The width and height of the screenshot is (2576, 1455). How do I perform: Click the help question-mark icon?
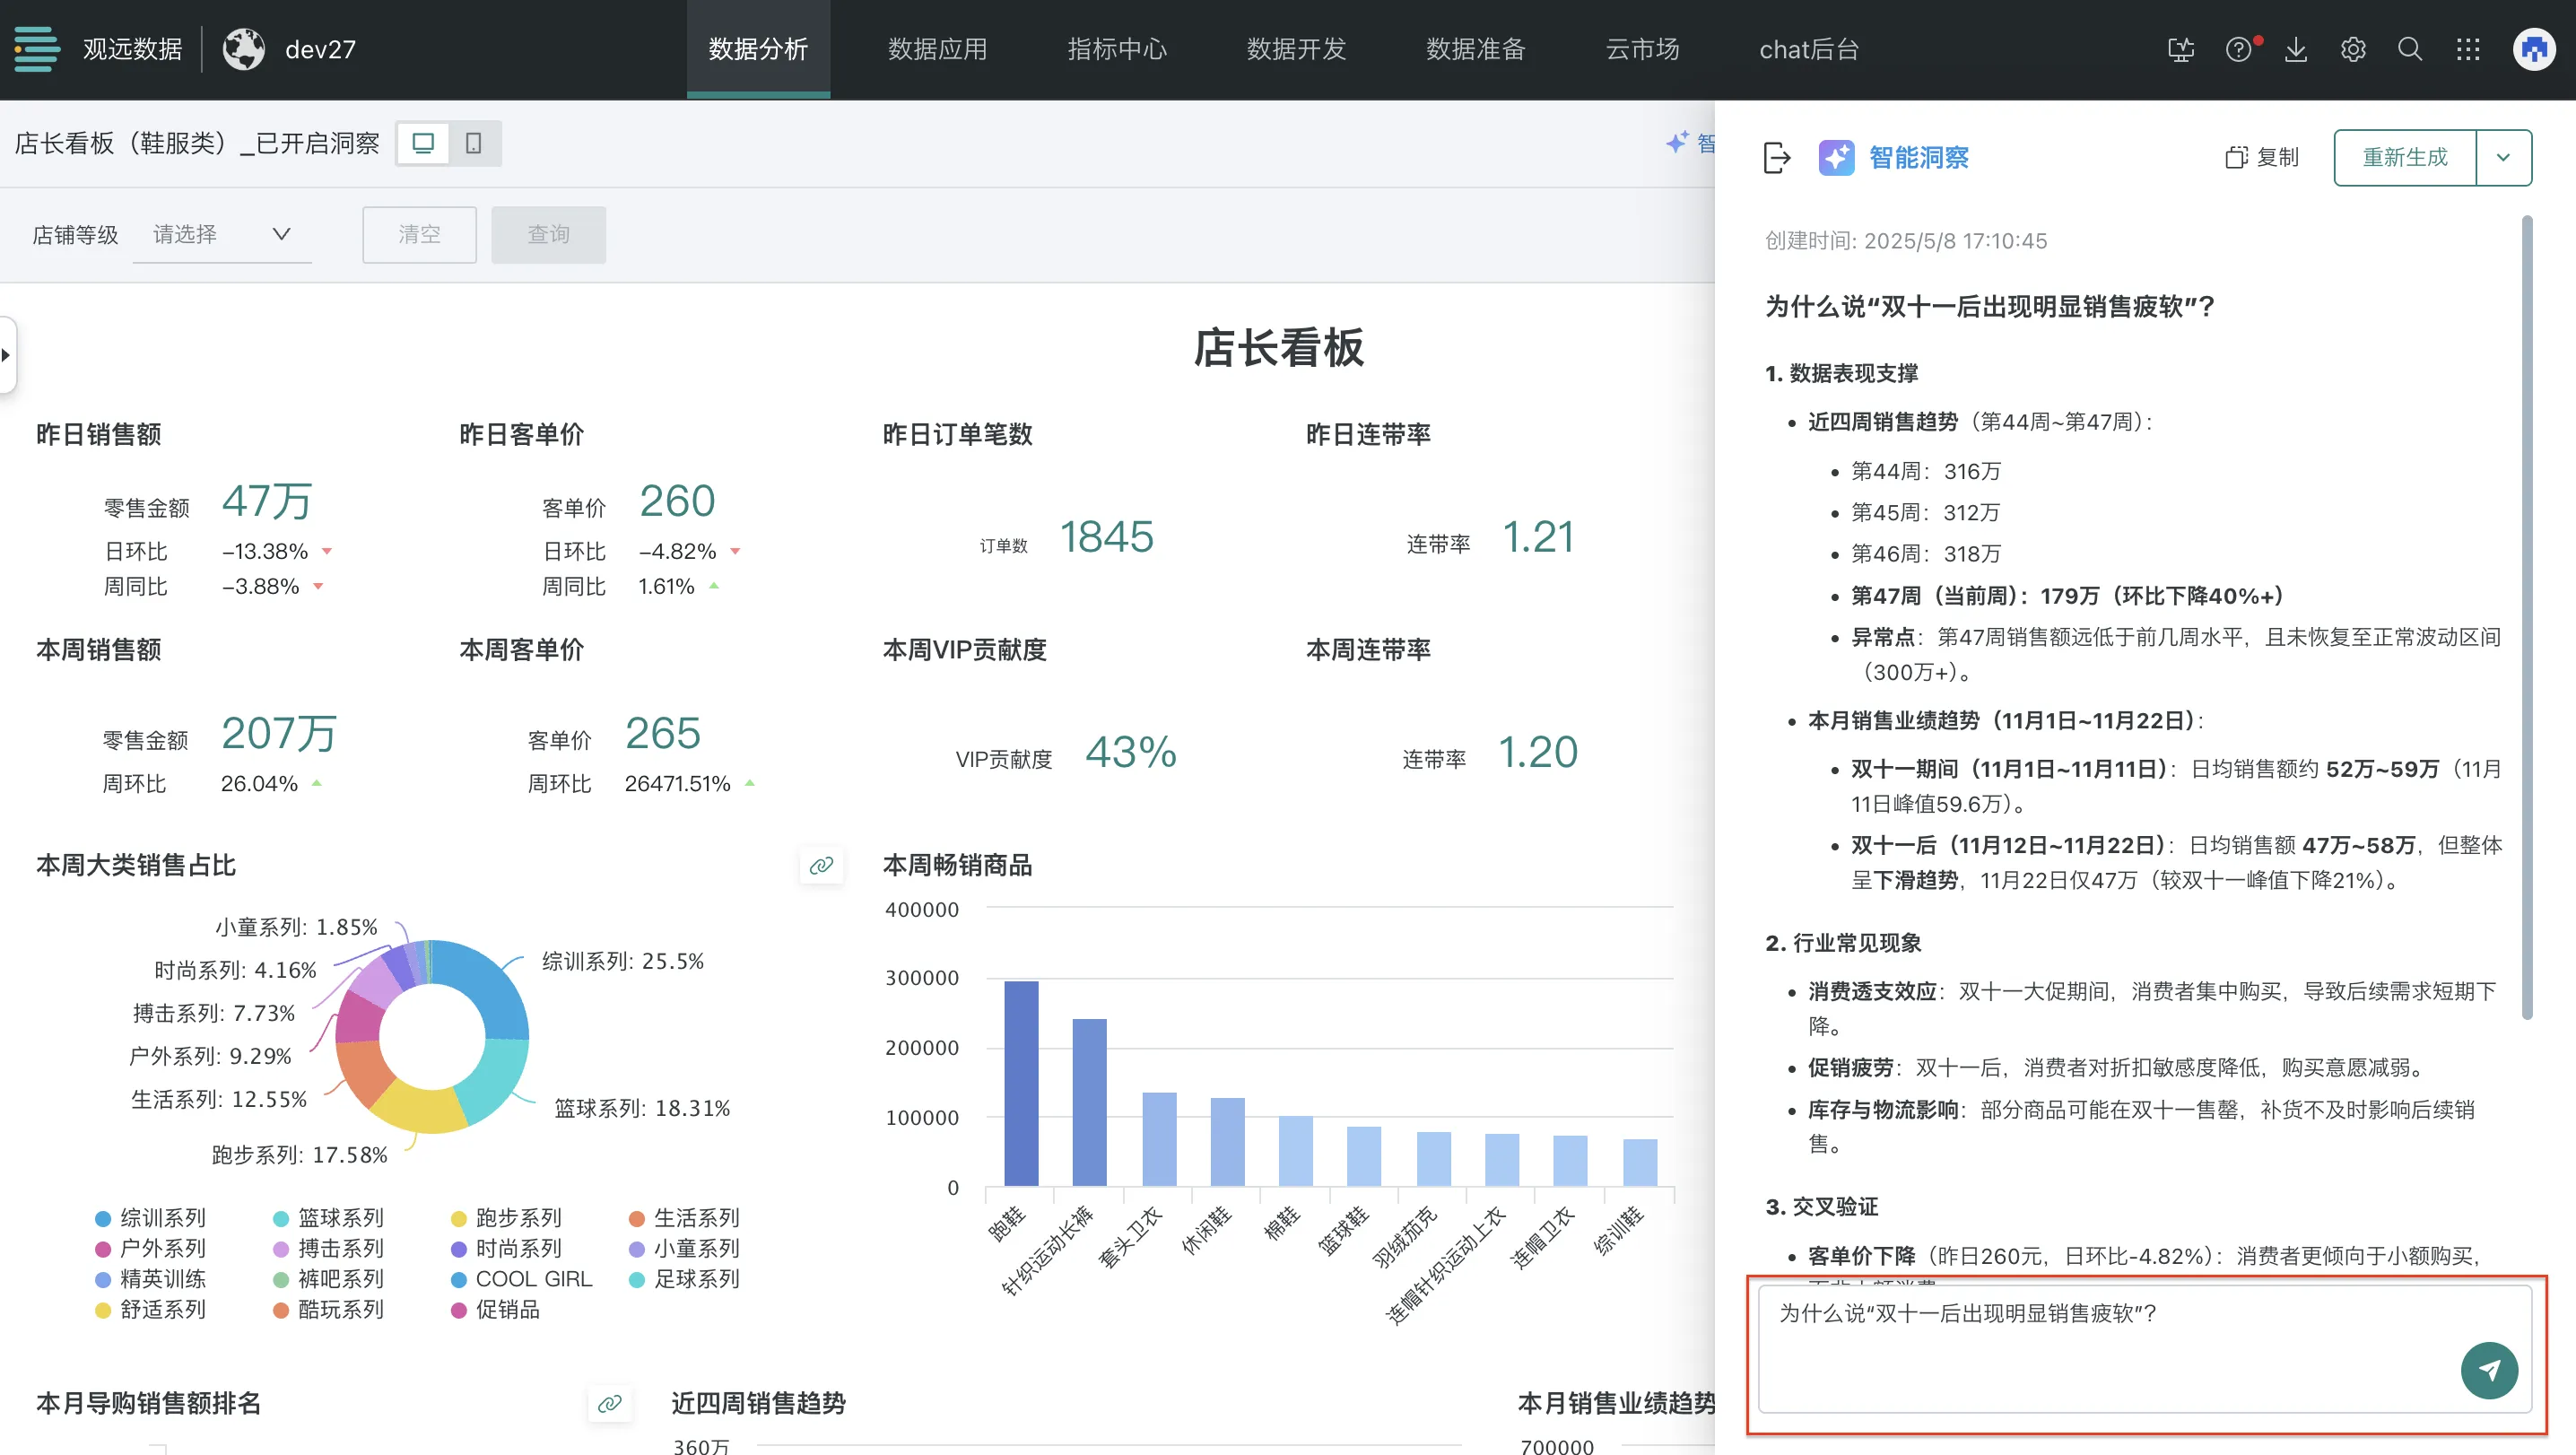pos(2238,49)
